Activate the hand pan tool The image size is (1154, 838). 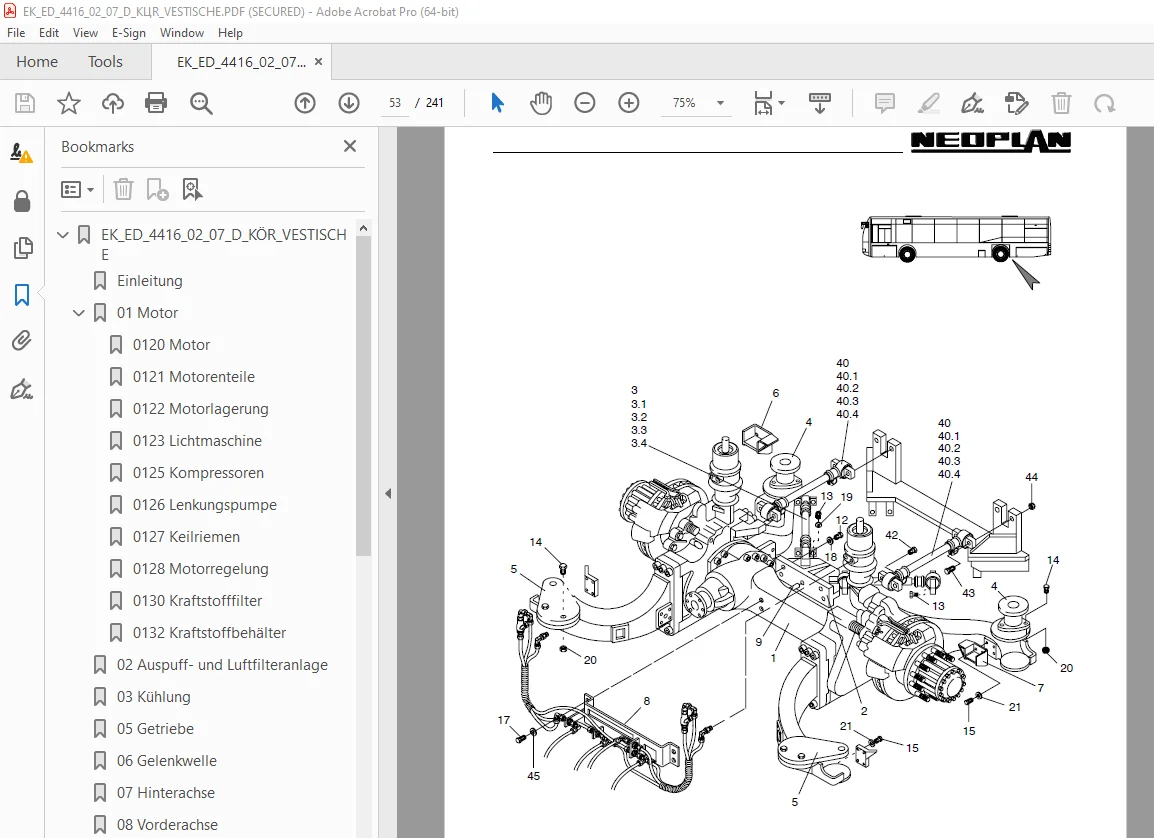click(541, 103)
